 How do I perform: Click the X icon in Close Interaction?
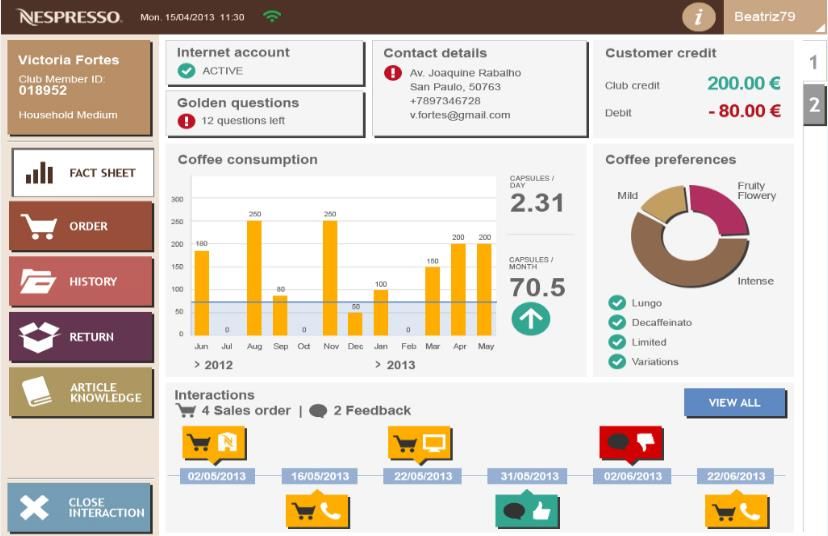(34, 507)
